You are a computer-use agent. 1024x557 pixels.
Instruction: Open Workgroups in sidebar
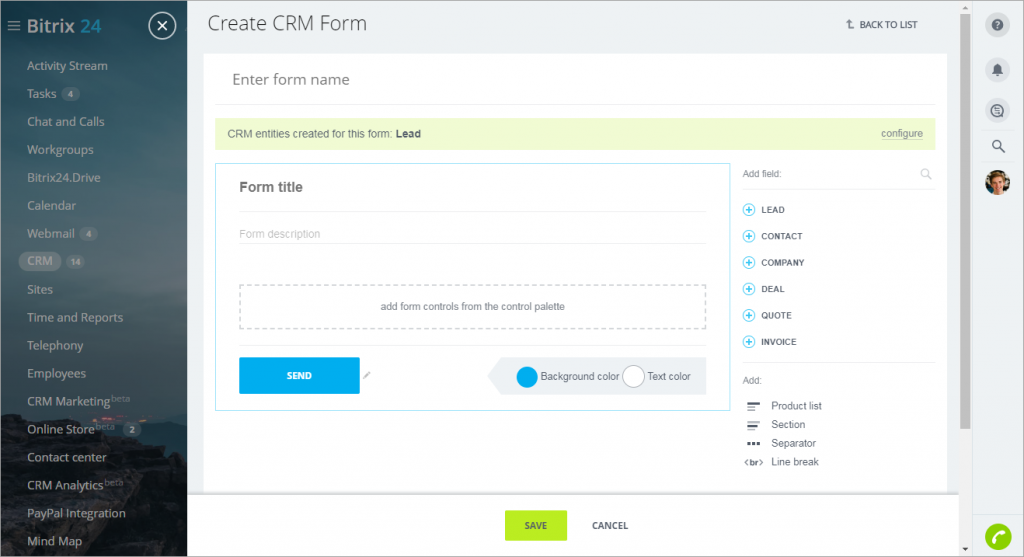click(x=60, y=150)
